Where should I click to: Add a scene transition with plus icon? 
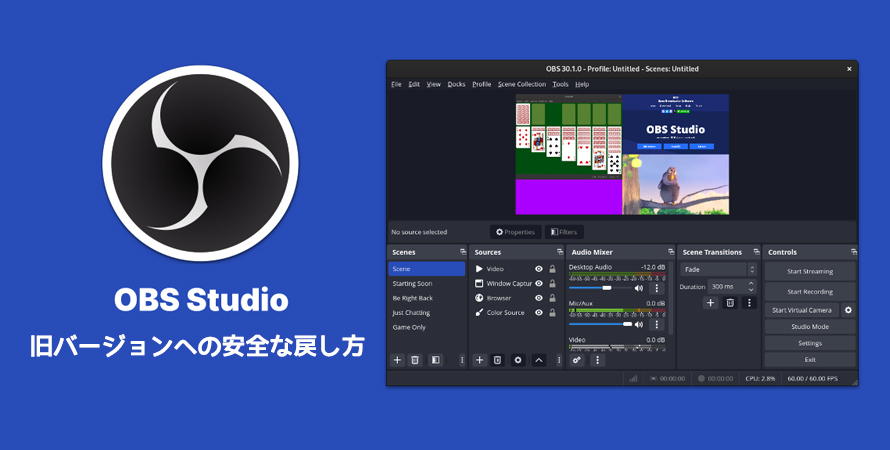[710, 302]
